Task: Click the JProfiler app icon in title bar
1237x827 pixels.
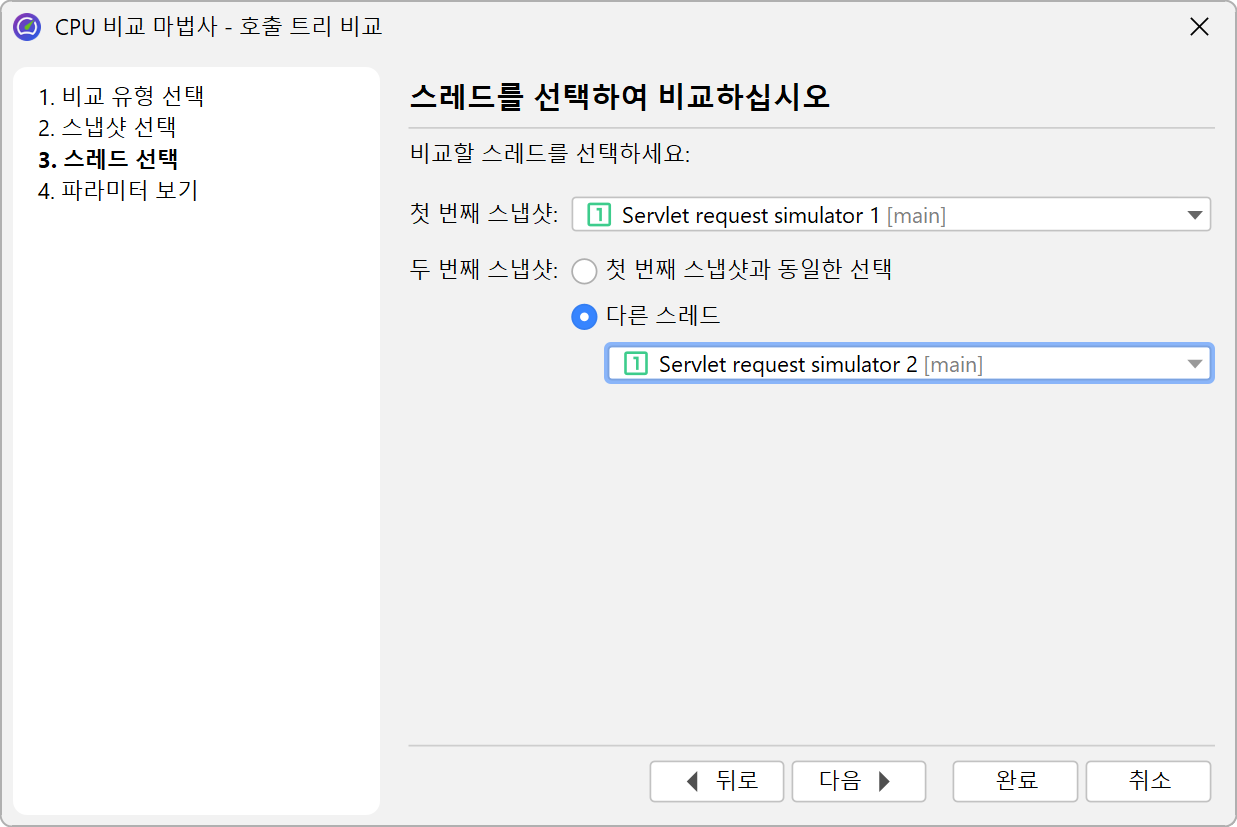Action: [x=26, y=26]
